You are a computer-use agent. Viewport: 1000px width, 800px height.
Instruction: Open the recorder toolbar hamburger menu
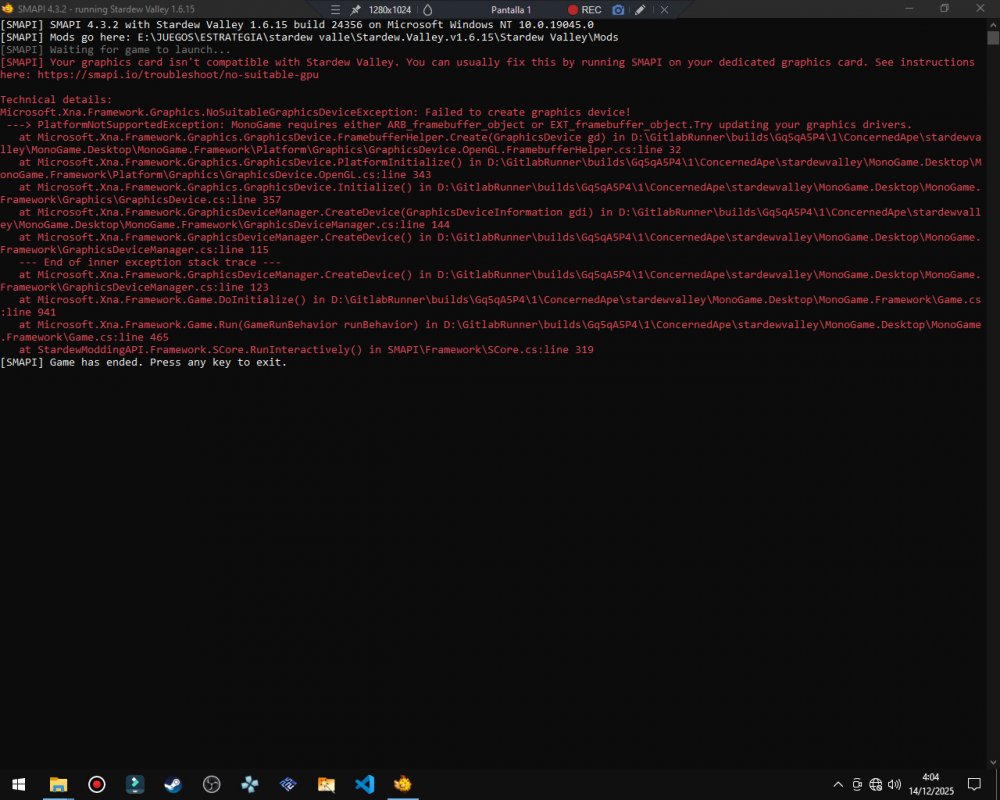click(336, 9)
